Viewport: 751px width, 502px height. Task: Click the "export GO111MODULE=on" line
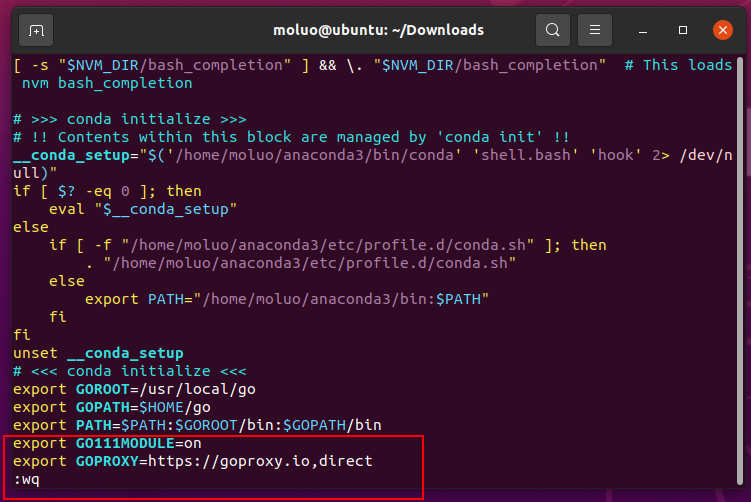(107, 443)
